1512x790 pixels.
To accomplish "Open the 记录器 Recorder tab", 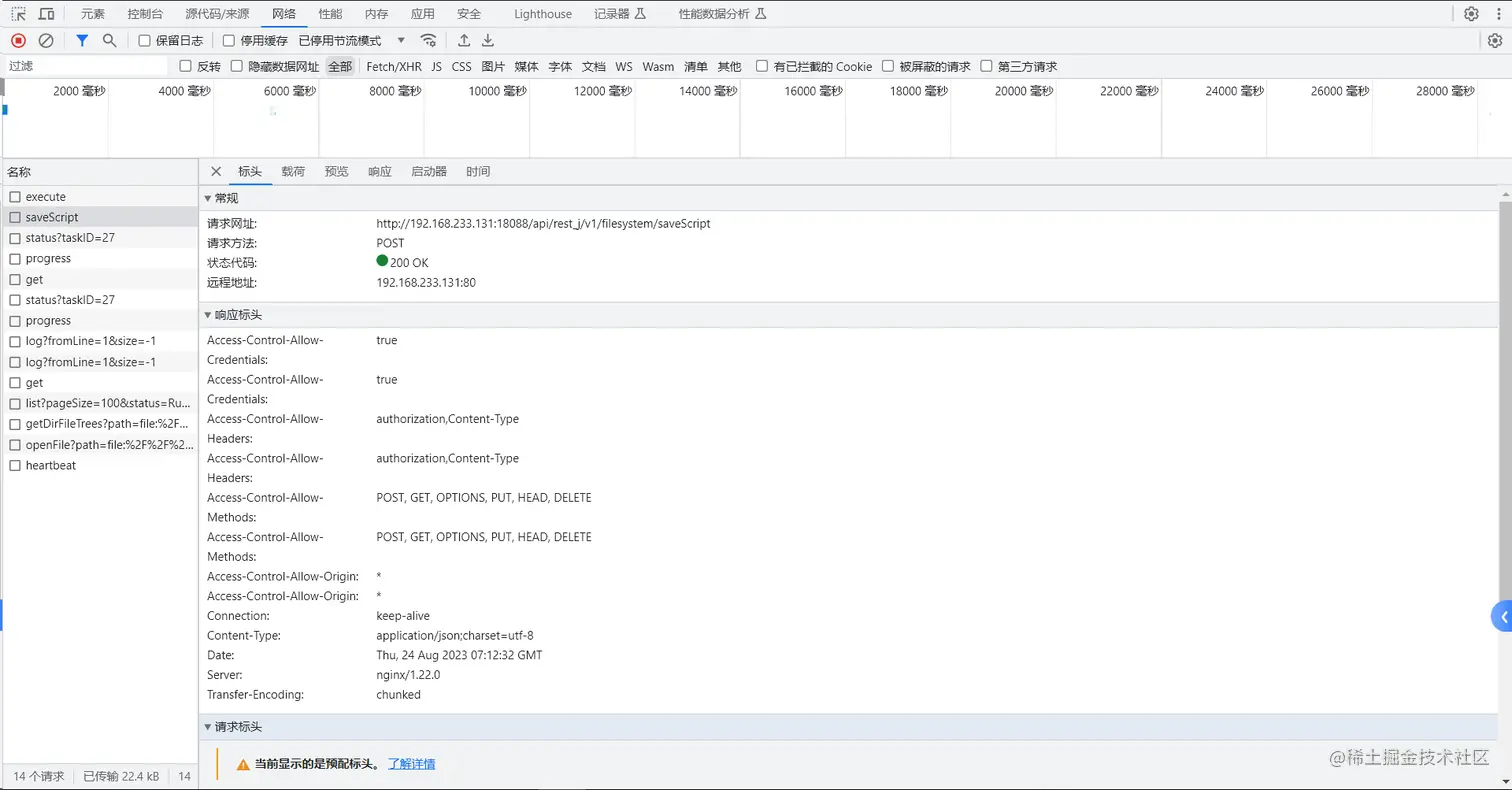I will pos(620,14).
